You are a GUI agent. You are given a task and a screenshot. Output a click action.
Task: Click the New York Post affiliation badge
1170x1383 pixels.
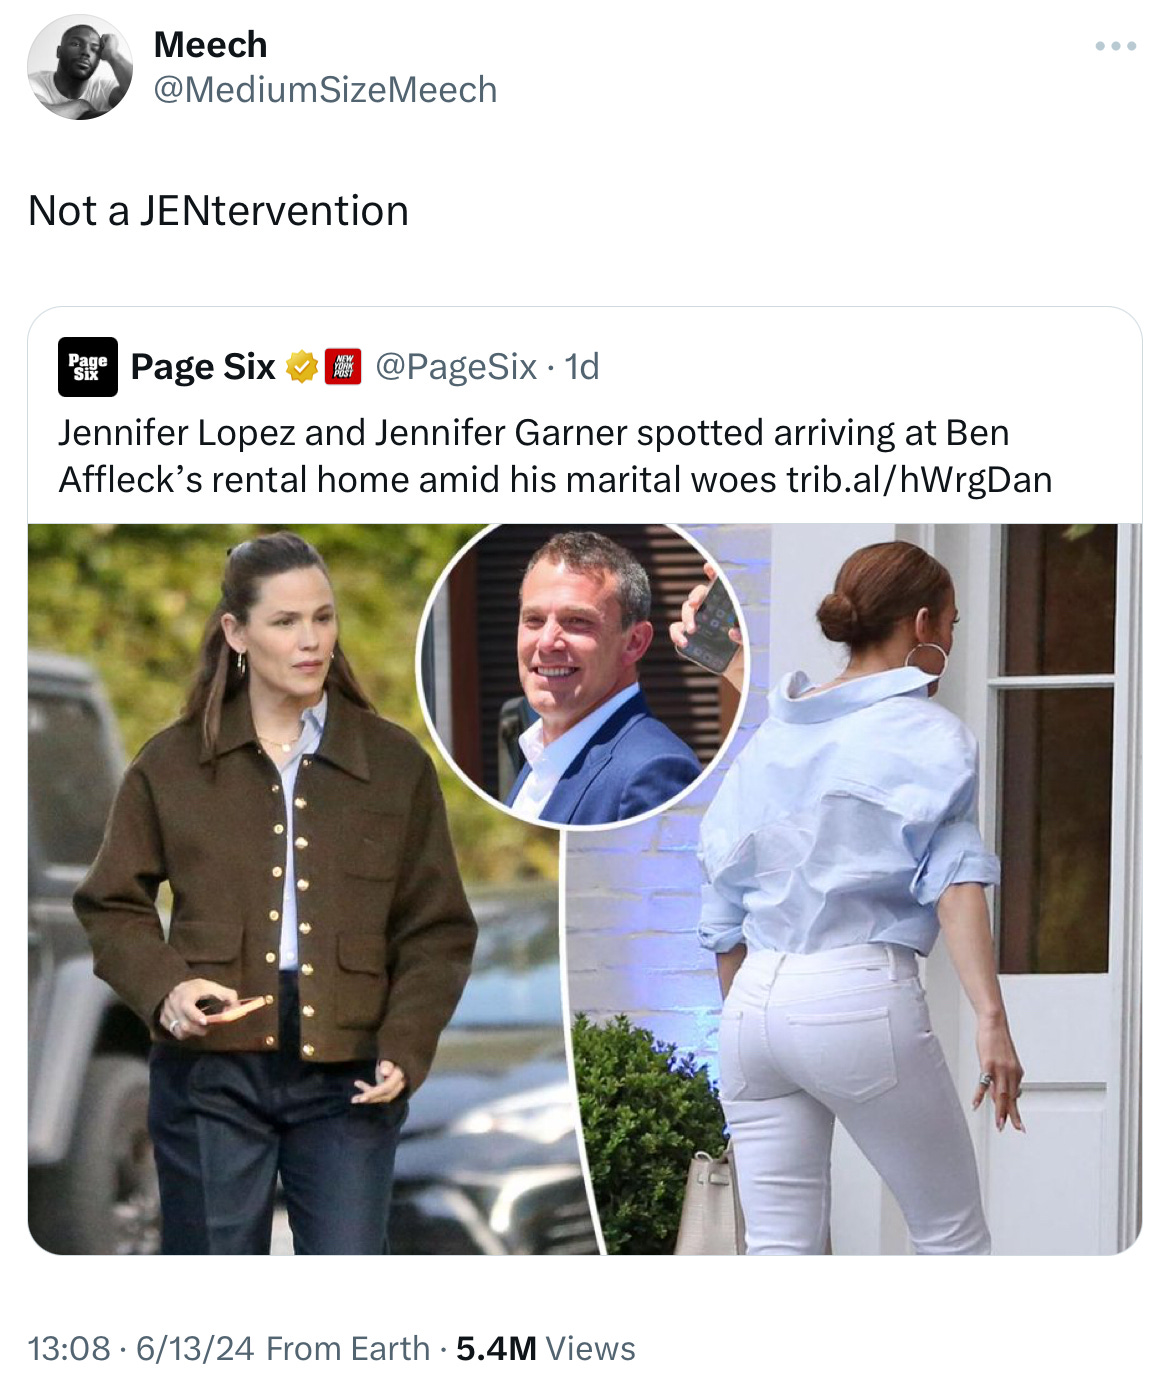coord(344,367)
